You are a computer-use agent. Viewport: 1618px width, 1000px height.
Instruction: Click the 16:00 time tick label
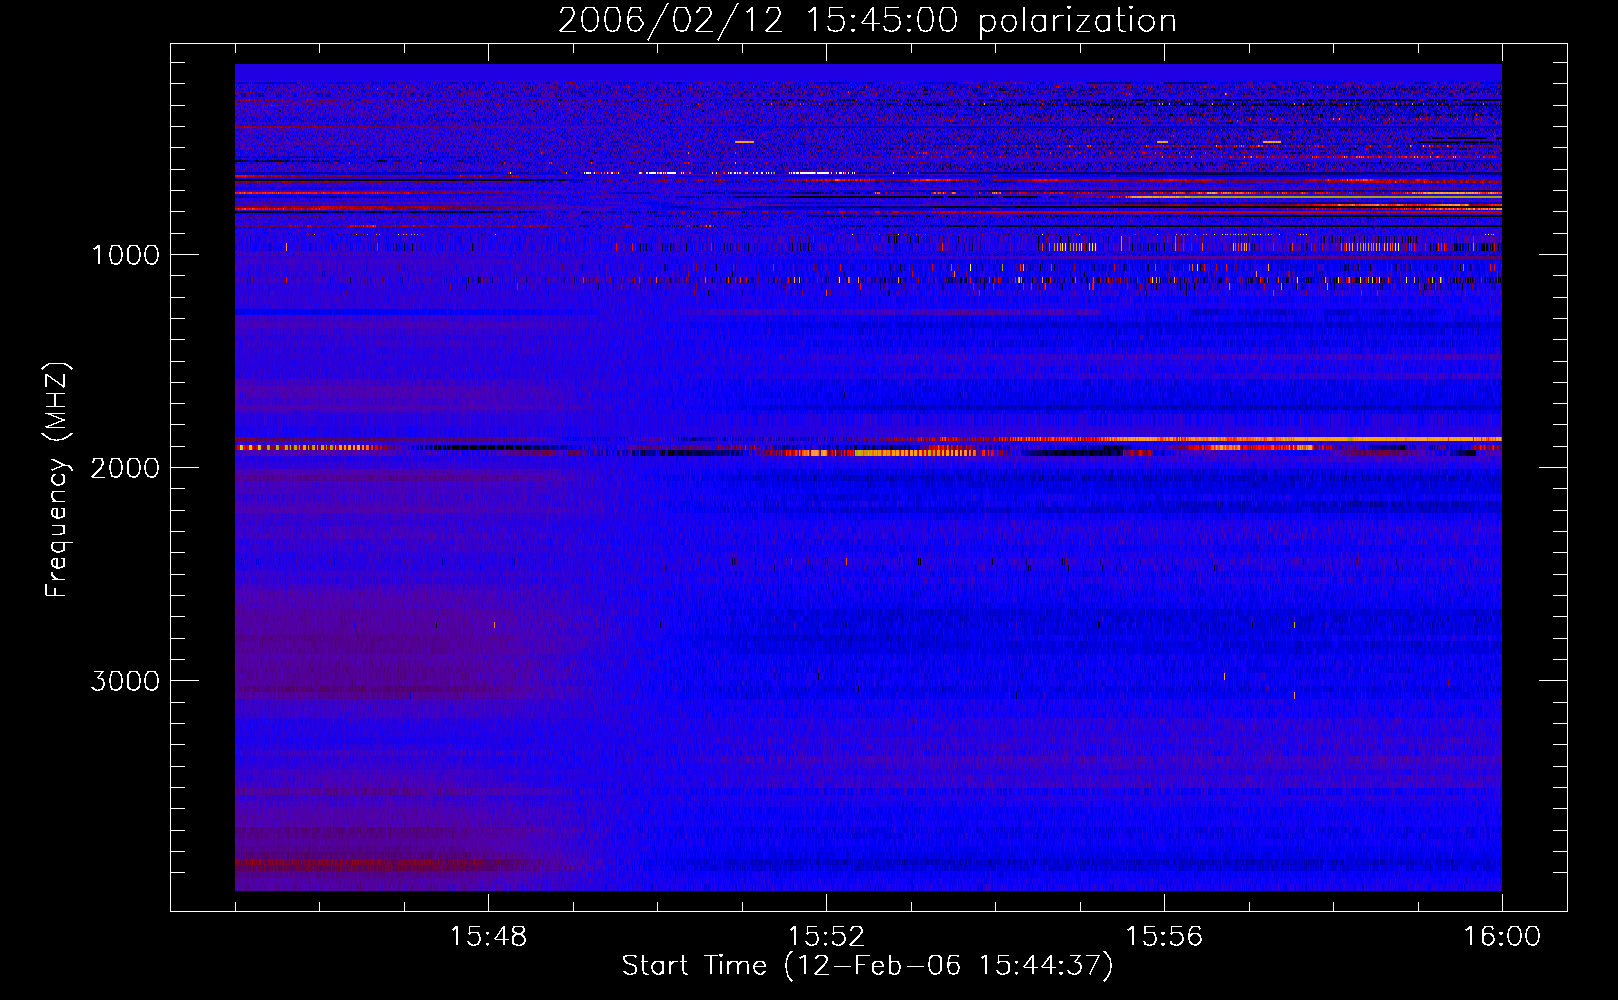point(1502,937)
